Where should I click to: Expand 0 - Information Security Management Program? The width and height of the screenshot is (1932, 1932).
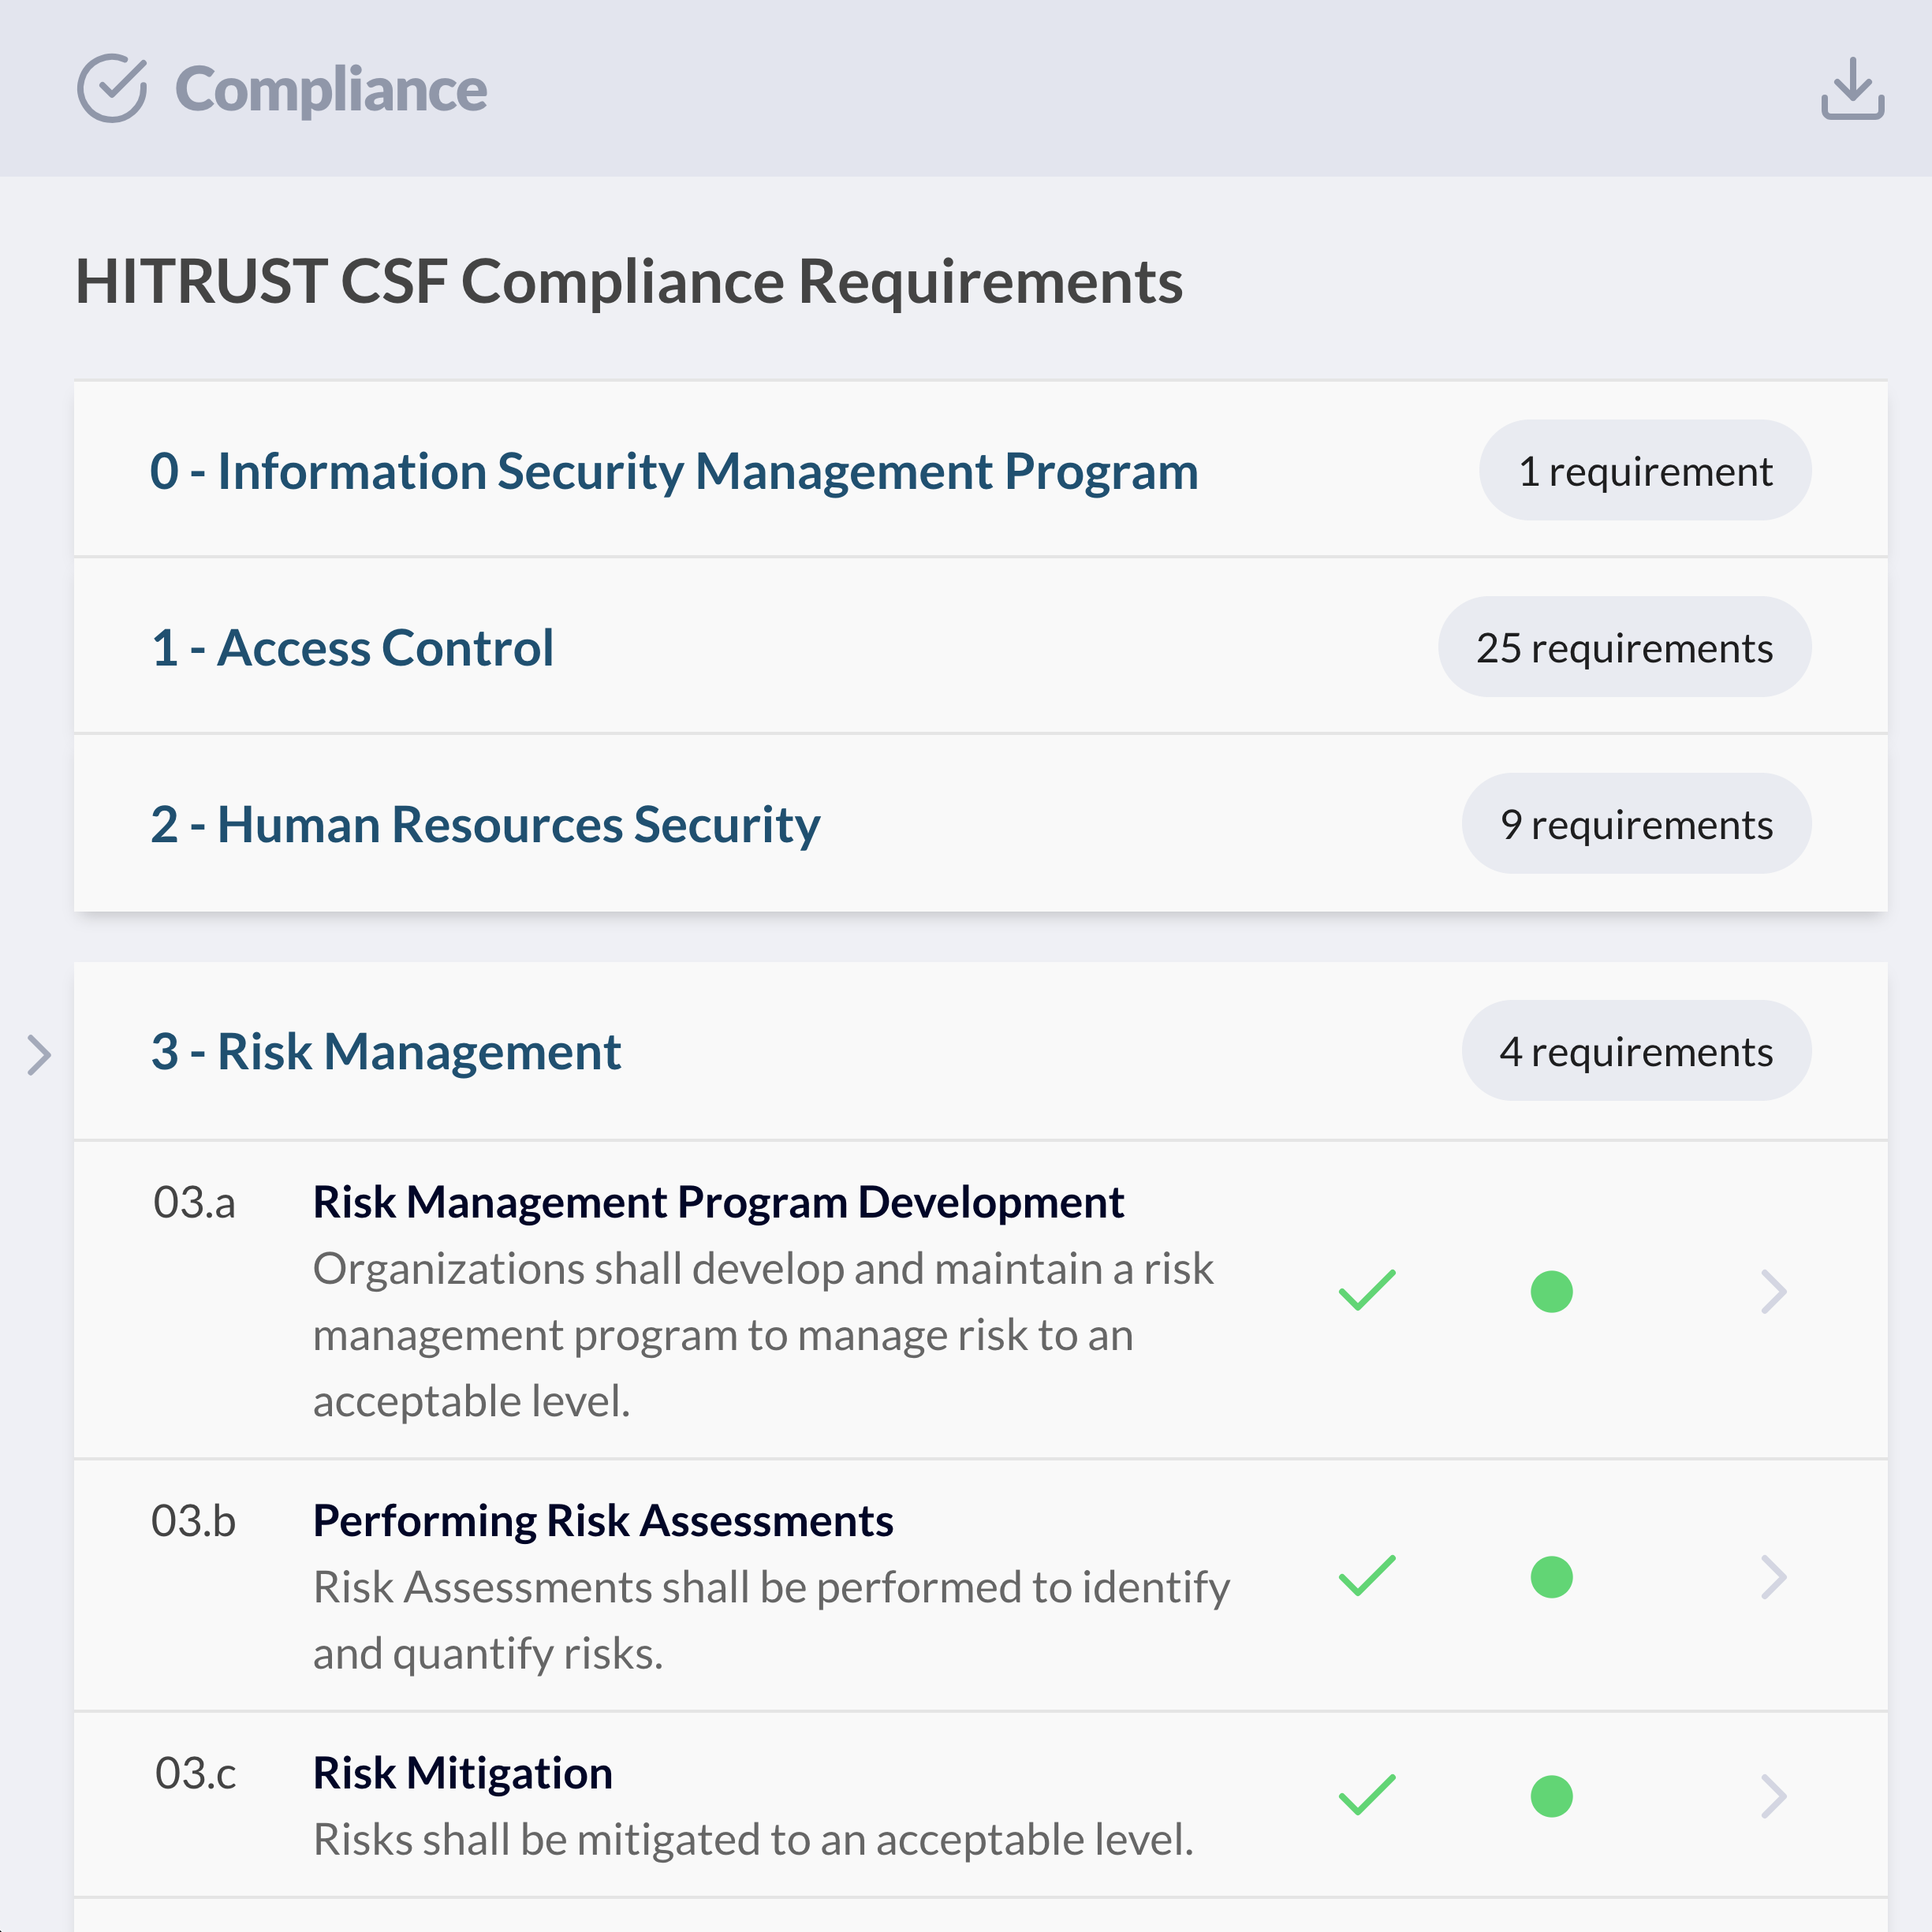[x=673, y=471]
